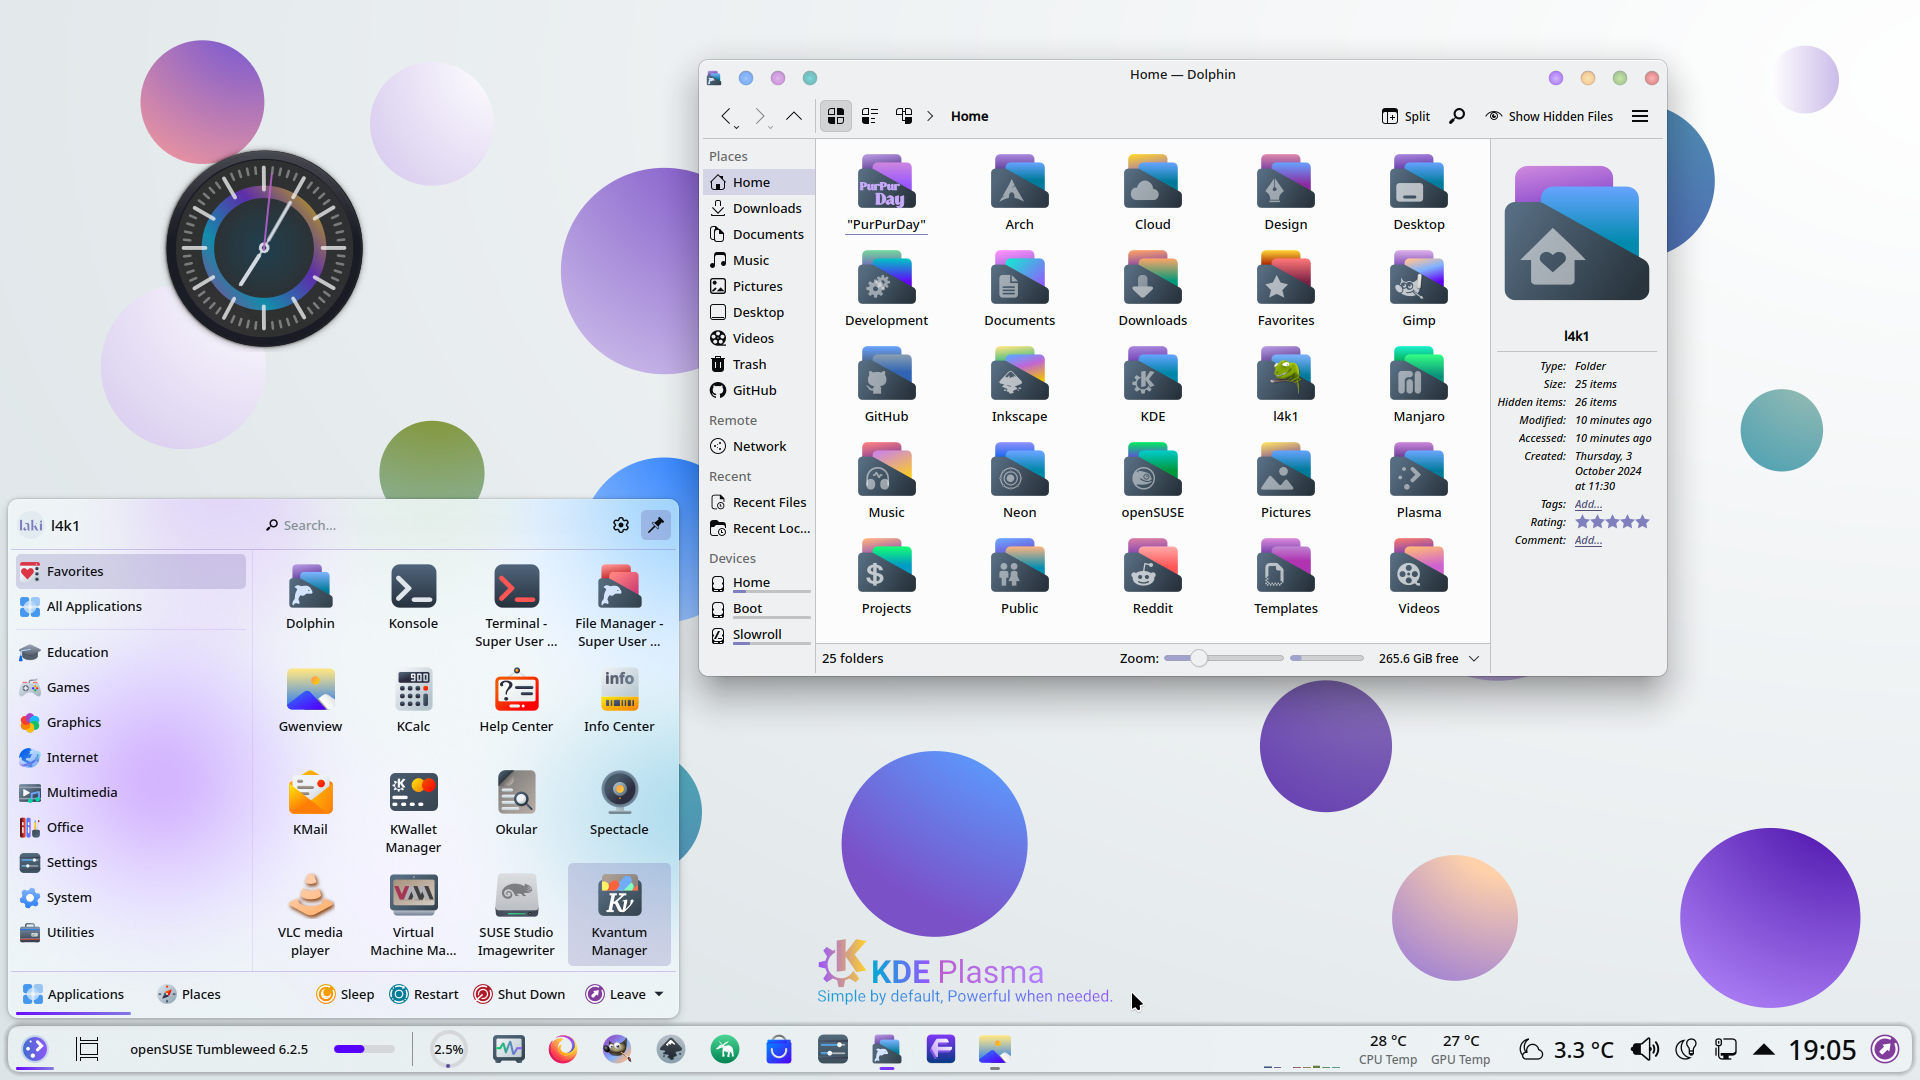Image resolution: width=1920 pixels, height=1080 pixels.
Task: Go up one folder level in Dolphin
Action: (x=794, y=116)
